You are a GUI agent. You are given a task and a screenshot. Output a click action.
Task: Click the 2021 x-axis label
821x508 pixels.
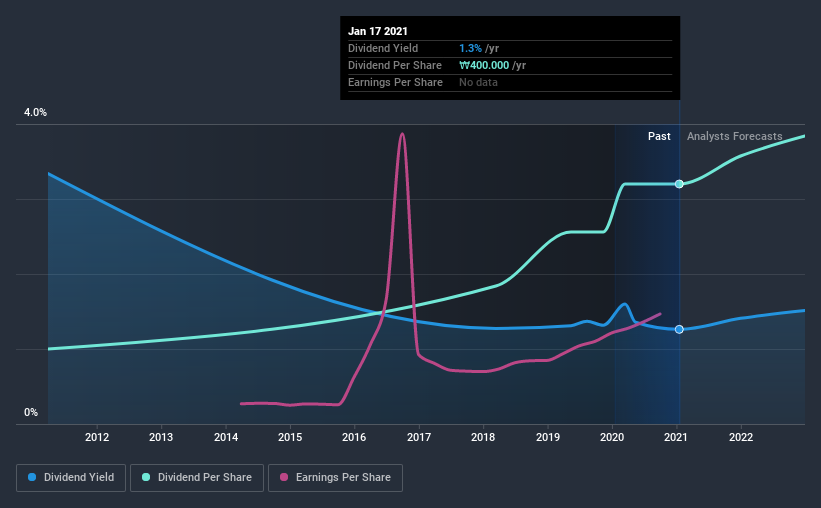click(x=675, y=437)
